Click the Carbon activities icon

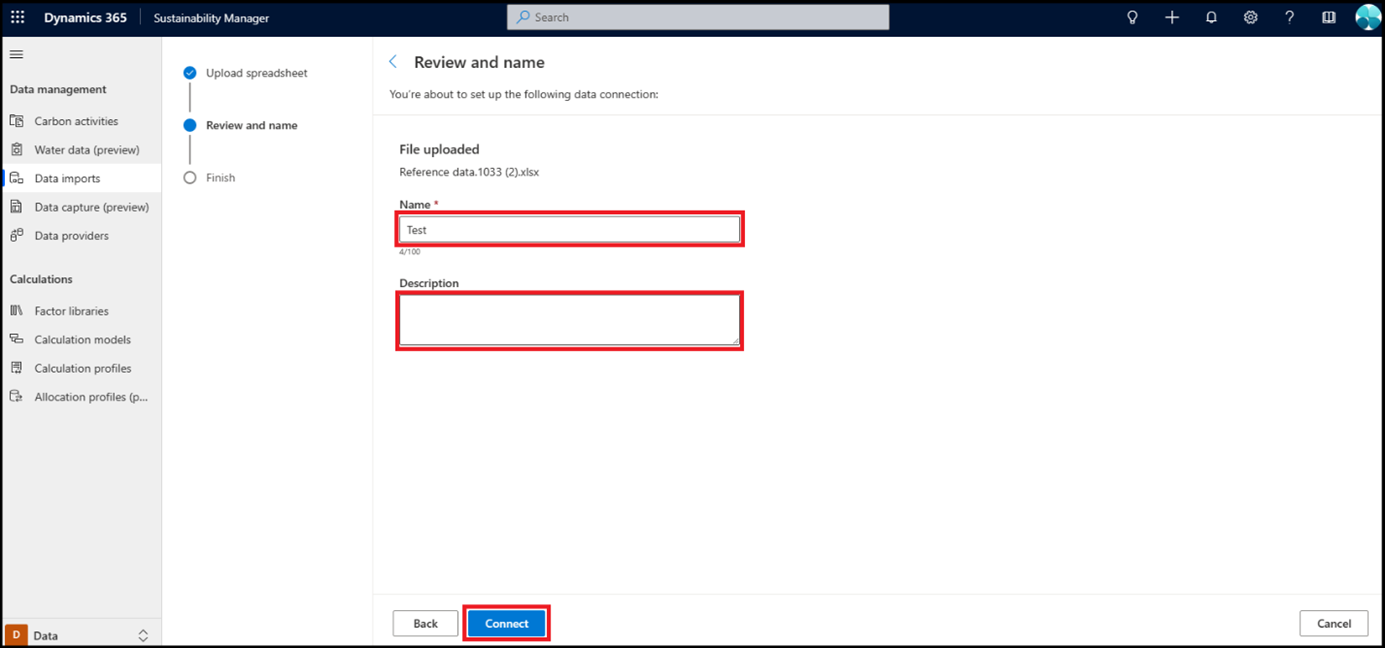coord(16,121)
